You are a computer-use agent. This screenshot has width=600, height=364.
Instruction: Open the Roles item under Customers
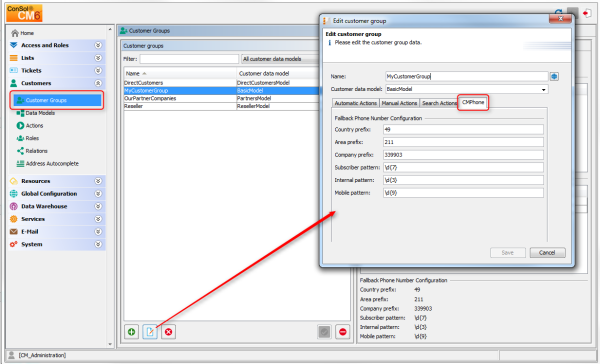coord(28,138)
